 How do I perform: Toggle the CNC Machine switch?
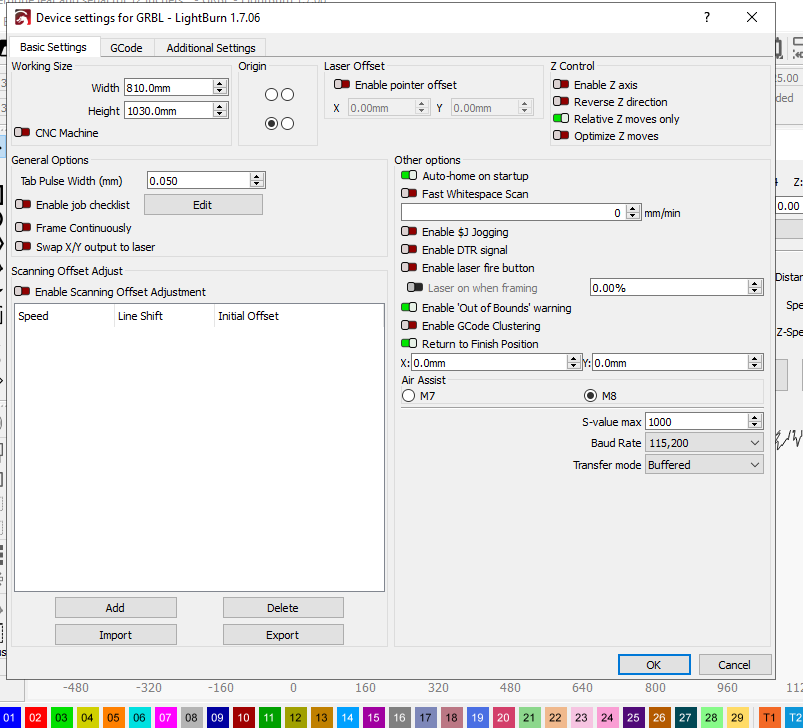tap(22, 133)
